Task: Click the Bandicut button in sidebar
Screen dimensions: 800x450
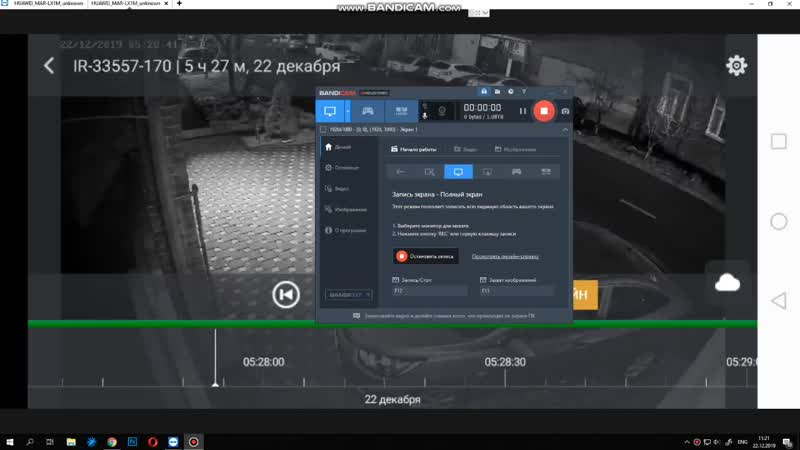Action: tap(348, 295)
